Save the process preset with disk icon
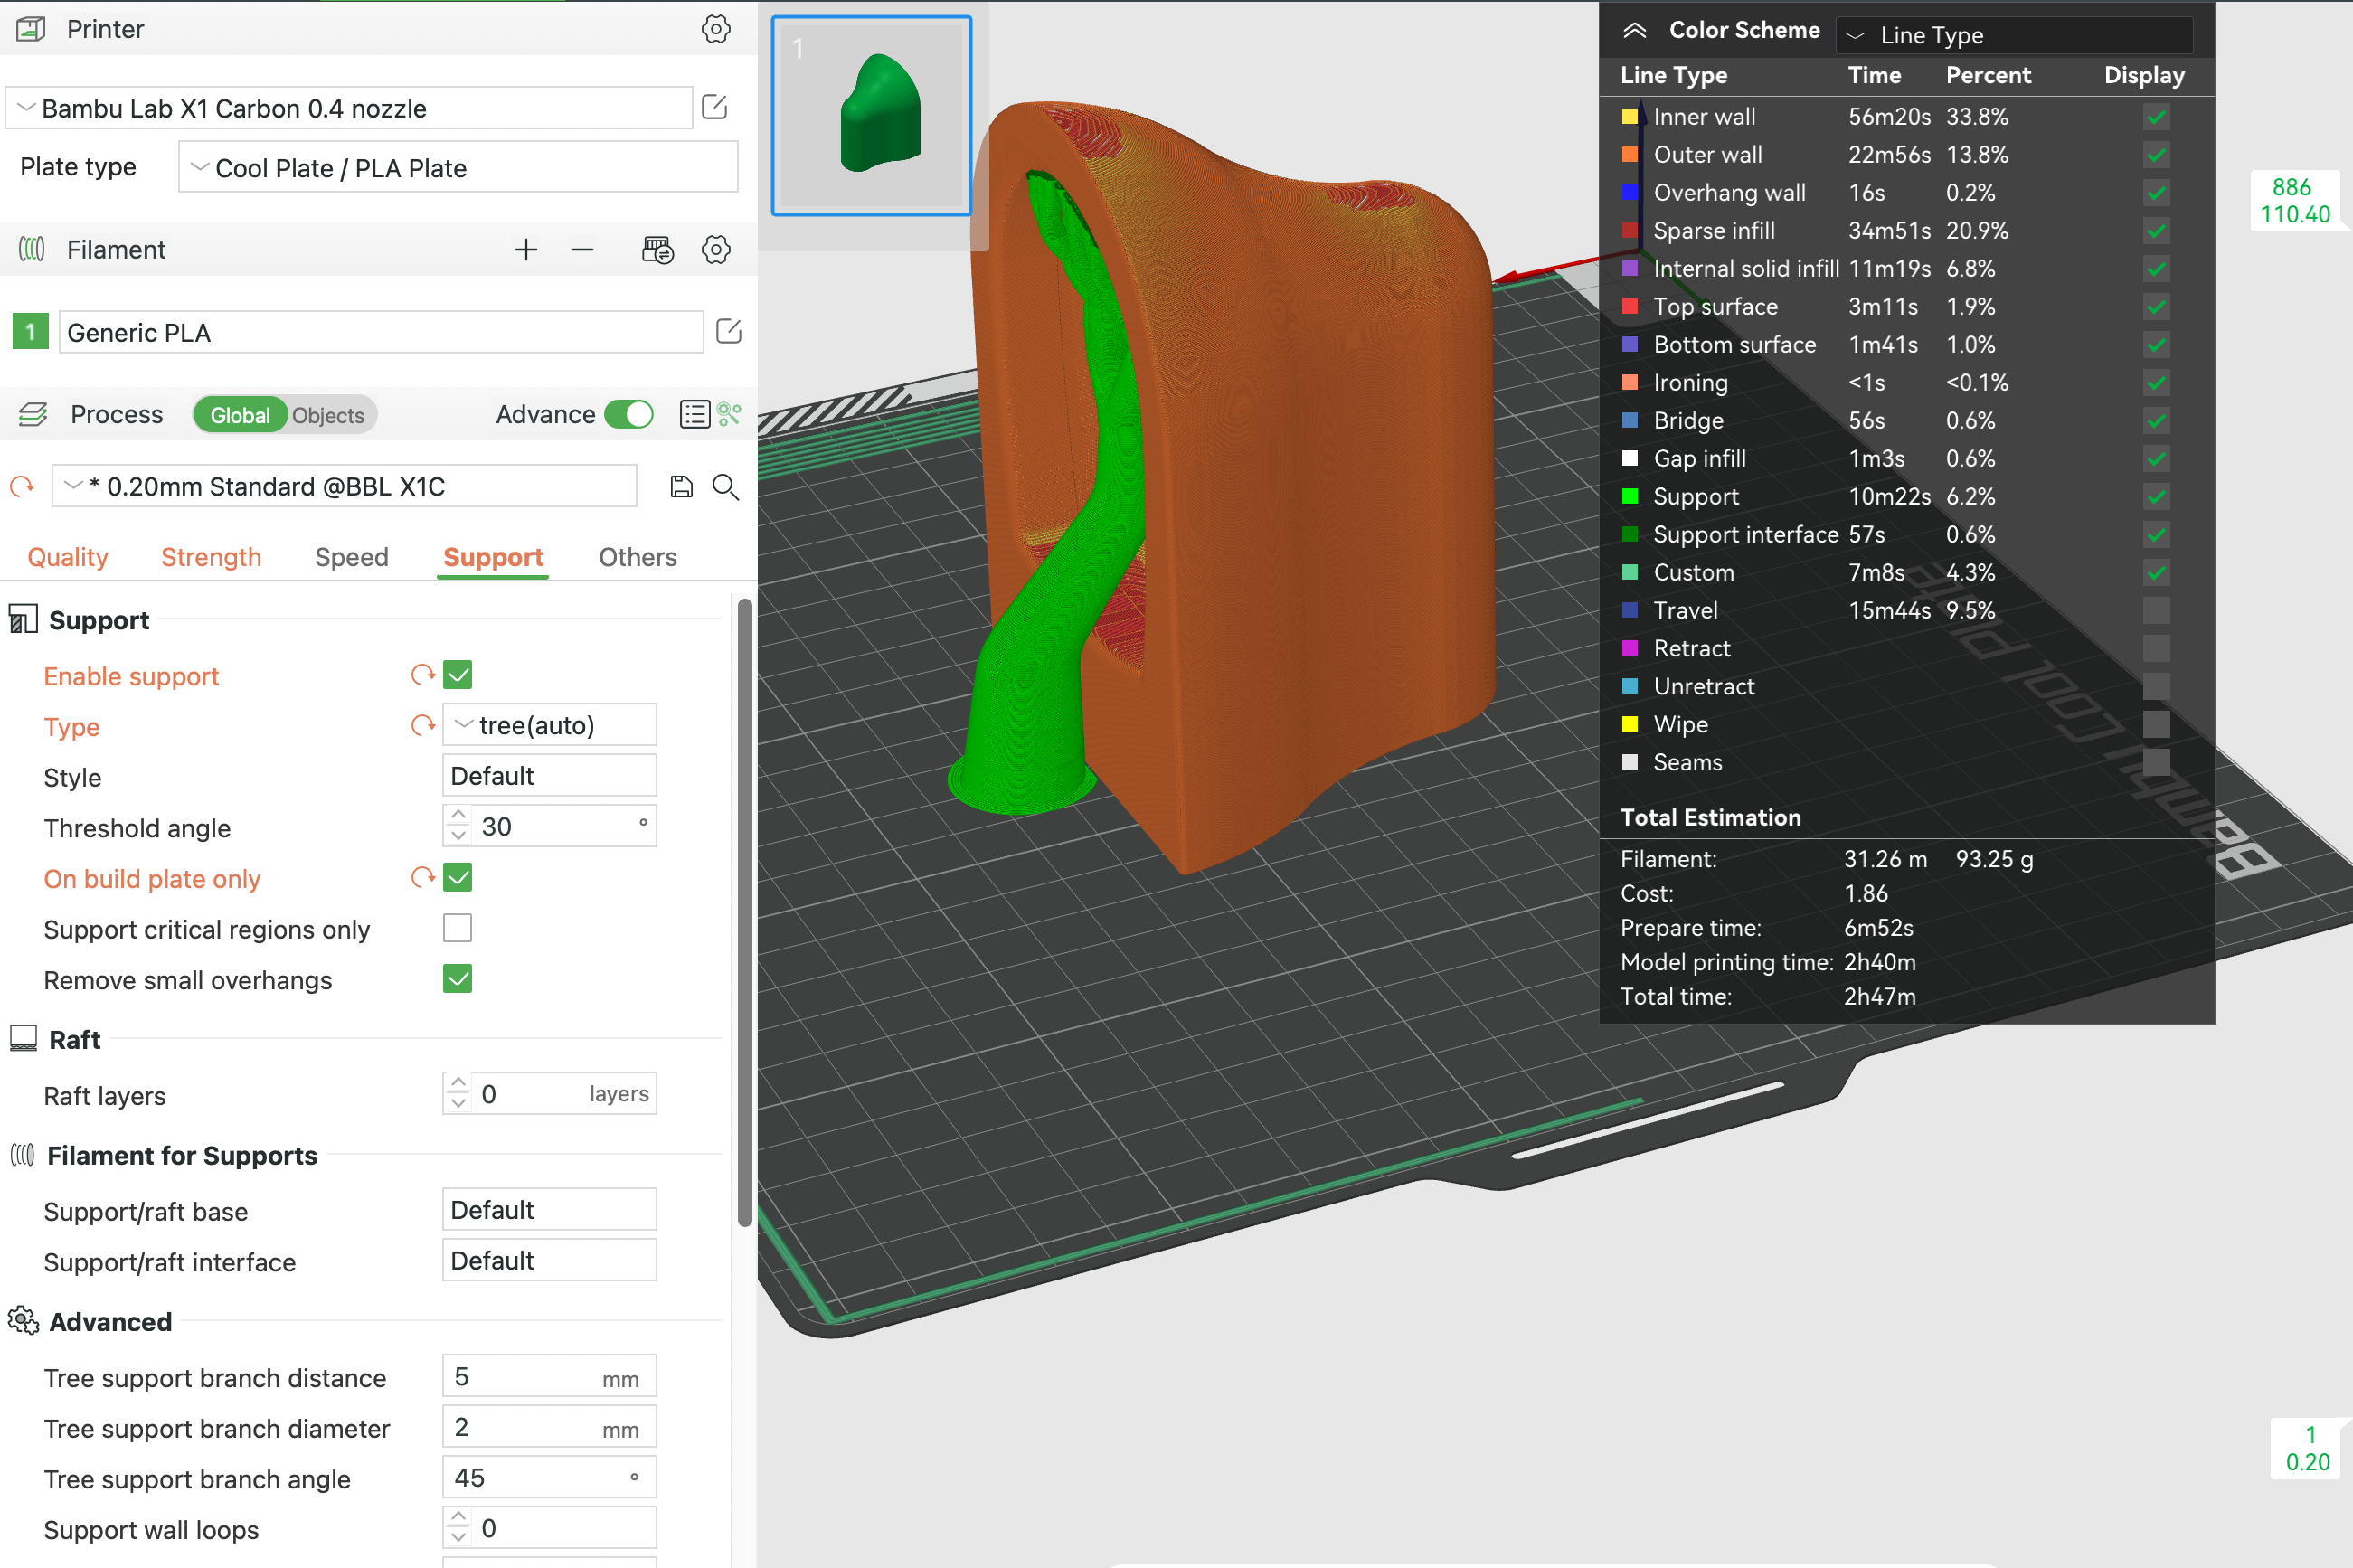 click(681, 487)
